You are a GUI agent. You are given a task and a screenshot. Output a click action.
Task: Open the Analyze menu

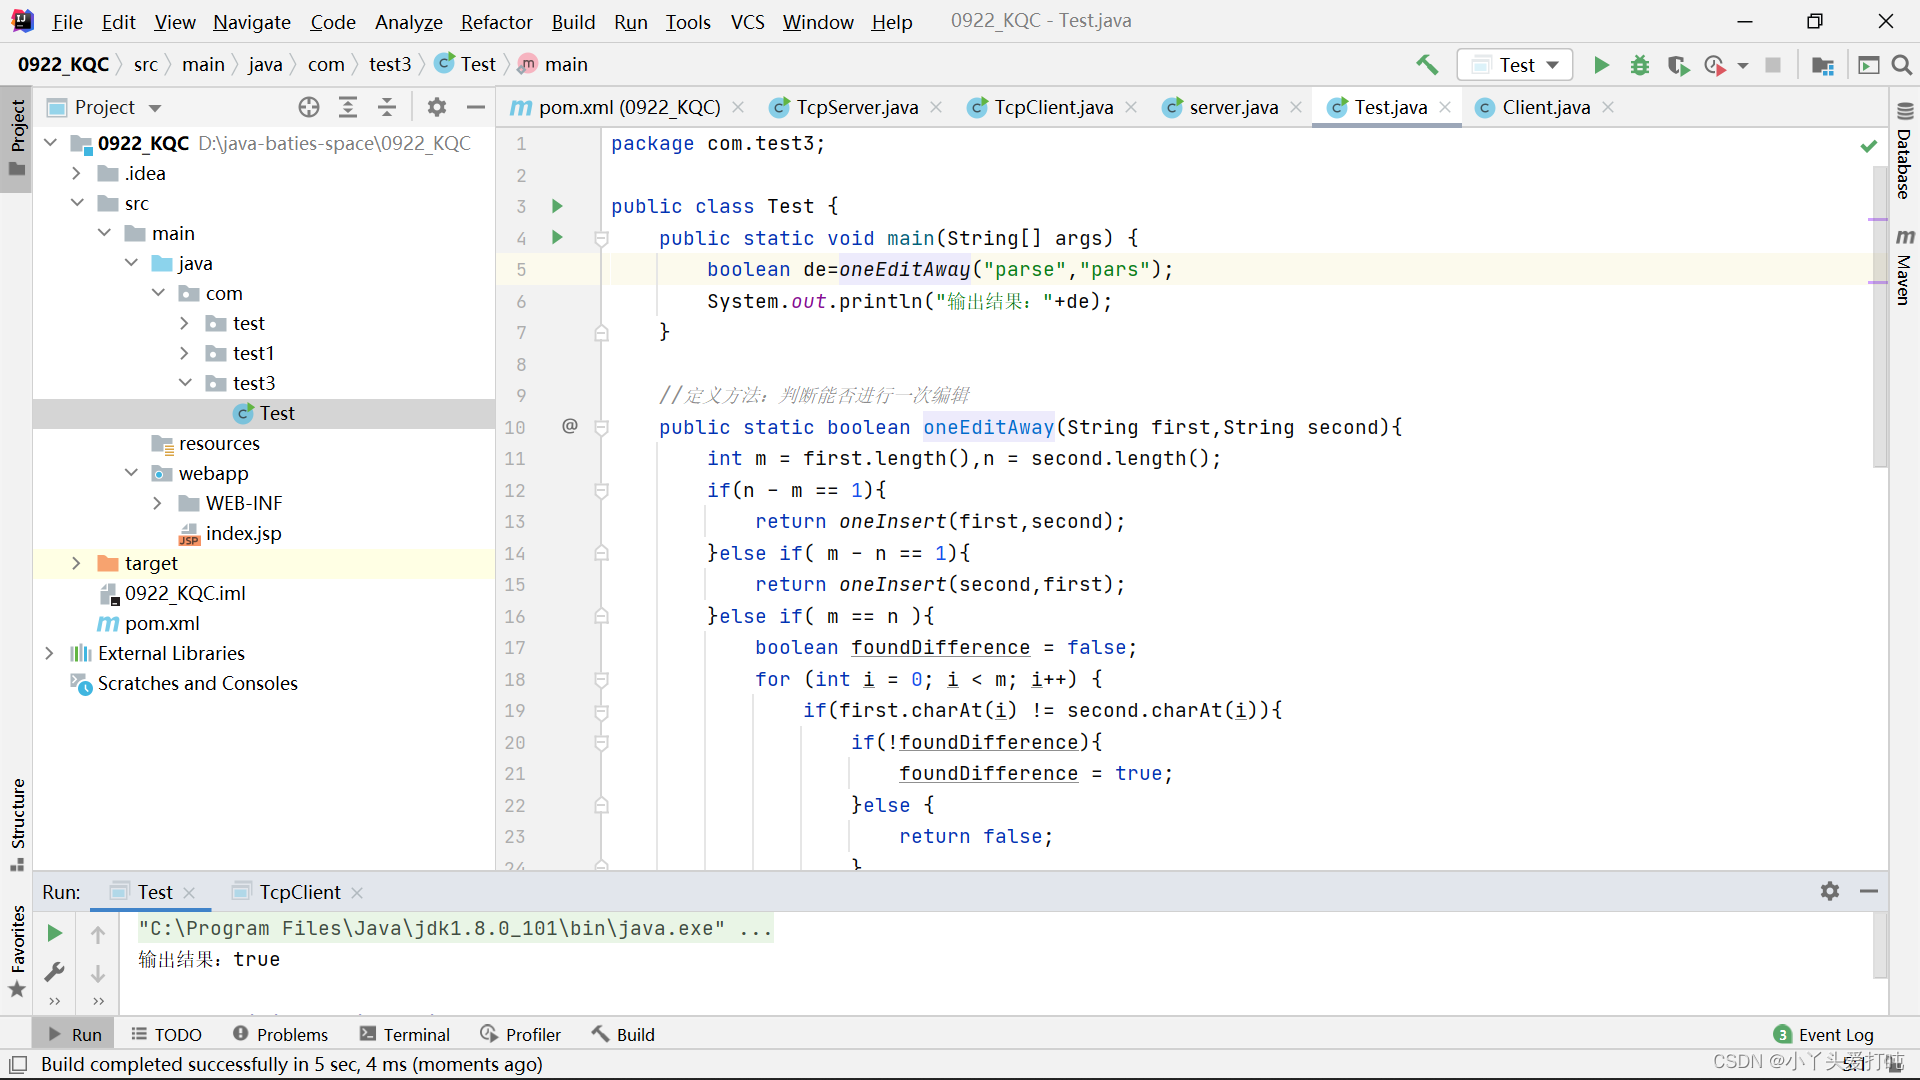coord(408,22)
